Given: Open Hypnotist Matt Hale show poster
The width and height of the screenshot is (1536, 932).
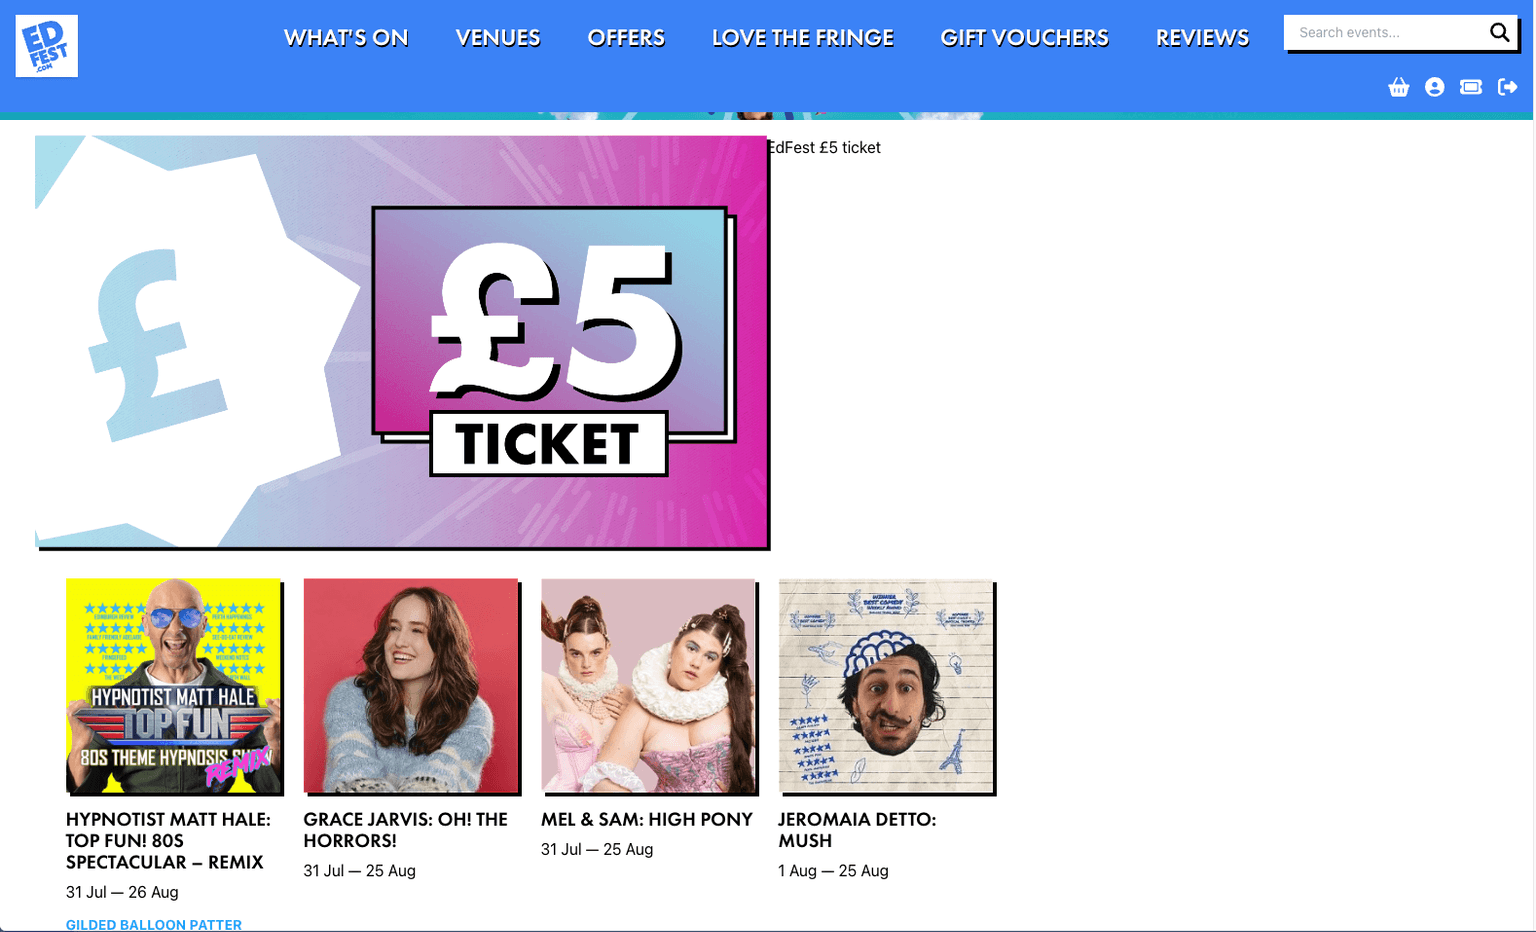Looking at the screenshot, I should pyautogui.click(x=175, y=687).
